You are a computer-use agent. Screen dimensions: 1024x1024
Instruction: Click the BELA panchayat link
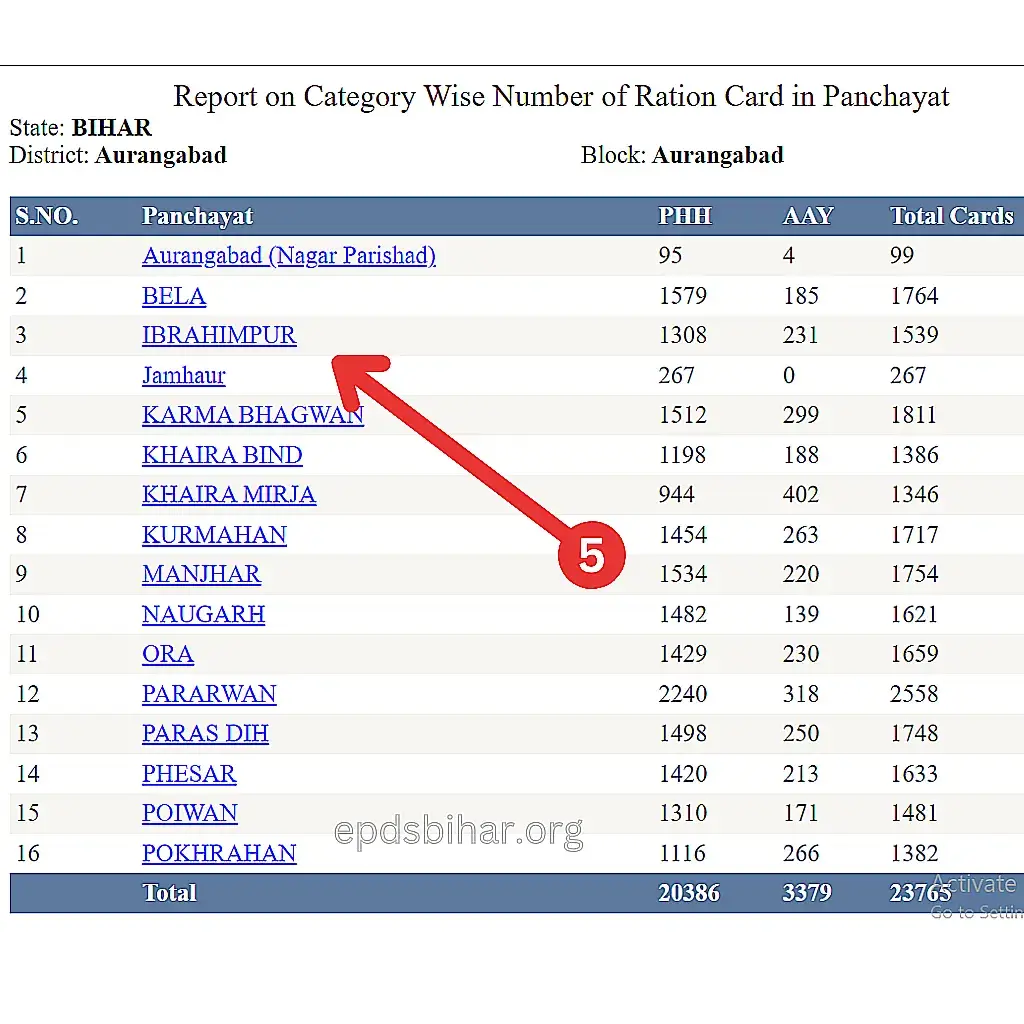pos(174,296)
